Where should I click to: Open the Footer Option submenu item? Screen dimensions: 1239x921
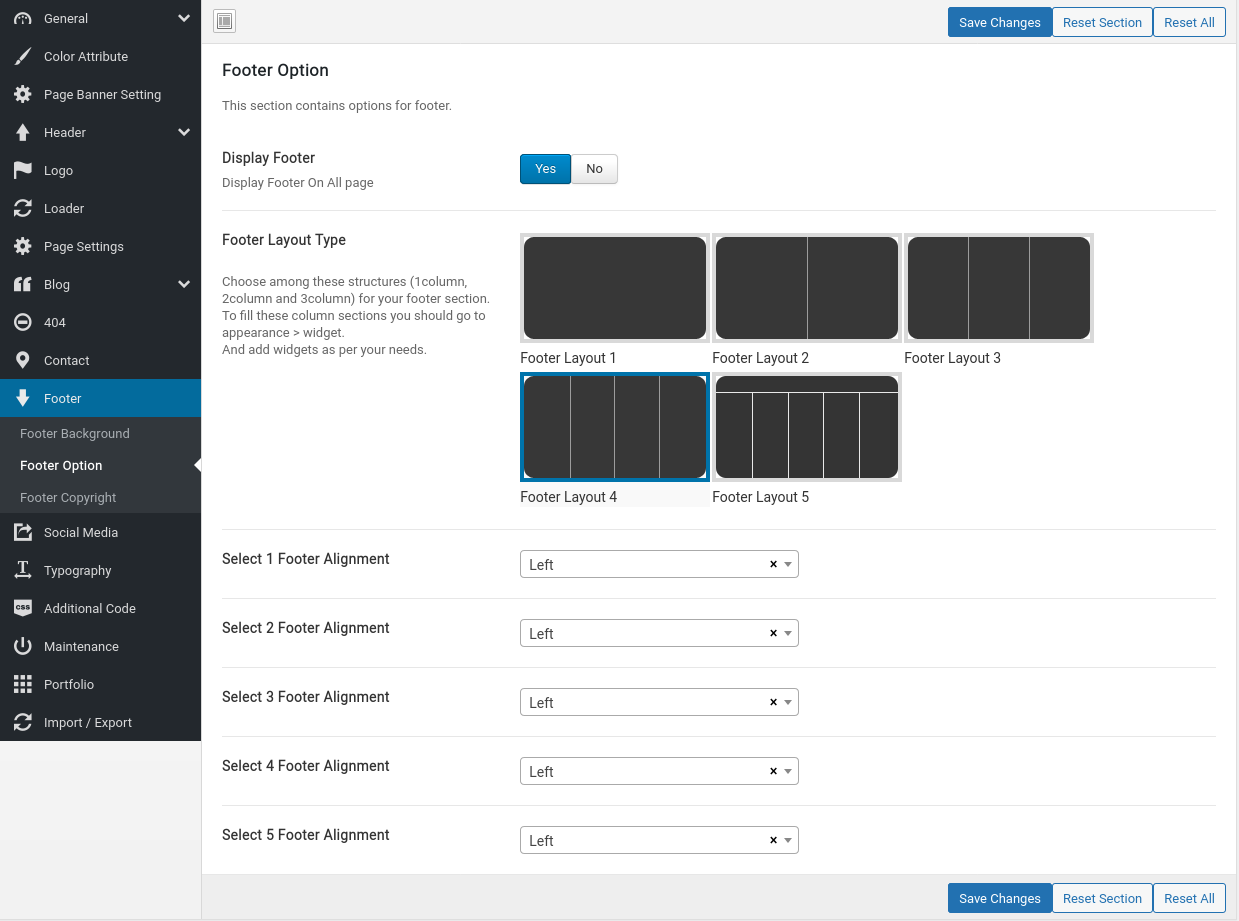(x=100, y=465)
